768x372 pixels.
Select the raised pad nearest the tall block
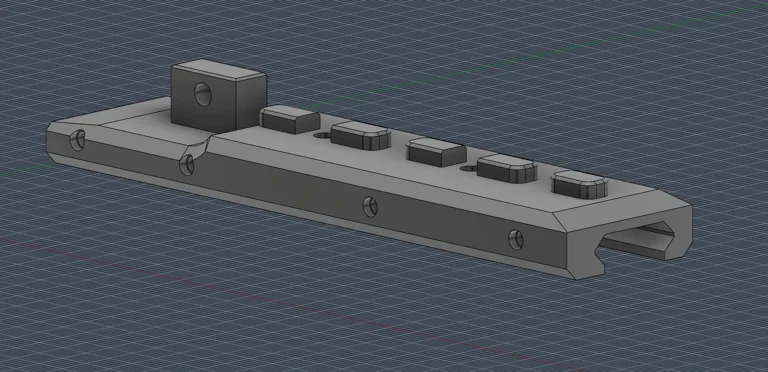click(x=289, y=119)
